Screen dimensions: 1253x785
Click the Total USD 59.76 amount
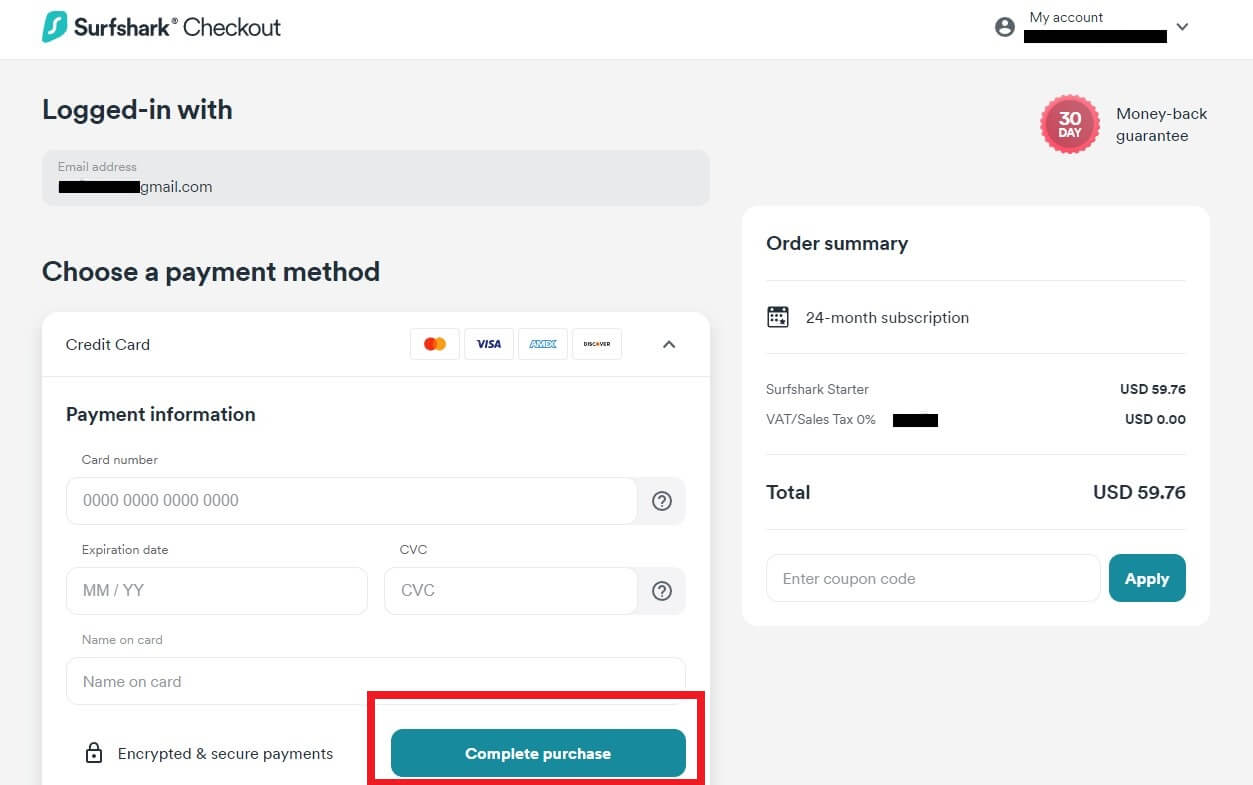coord(1139,492)
